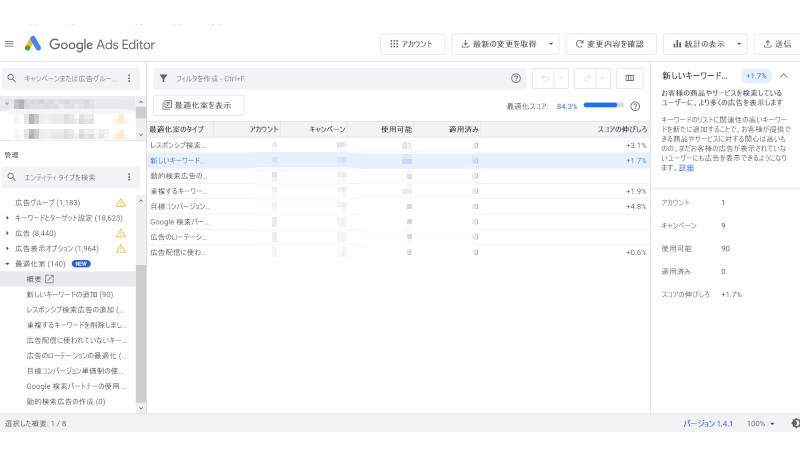Open filter help question mark icon
Viewport: 800px width, 450px height.
click(x=516, y=78)
